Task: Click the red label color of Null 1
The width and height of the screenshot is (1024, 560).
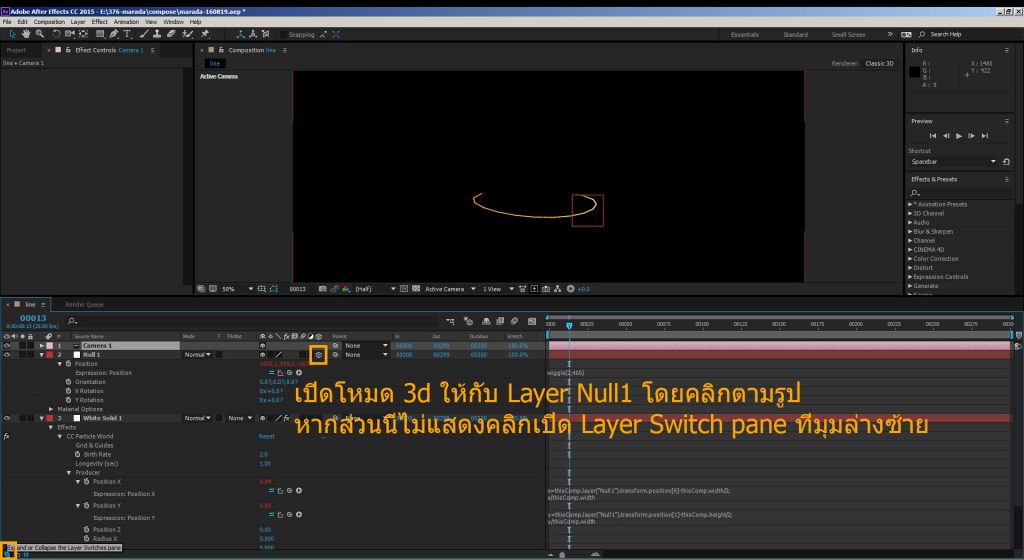Action: point(50,354)
